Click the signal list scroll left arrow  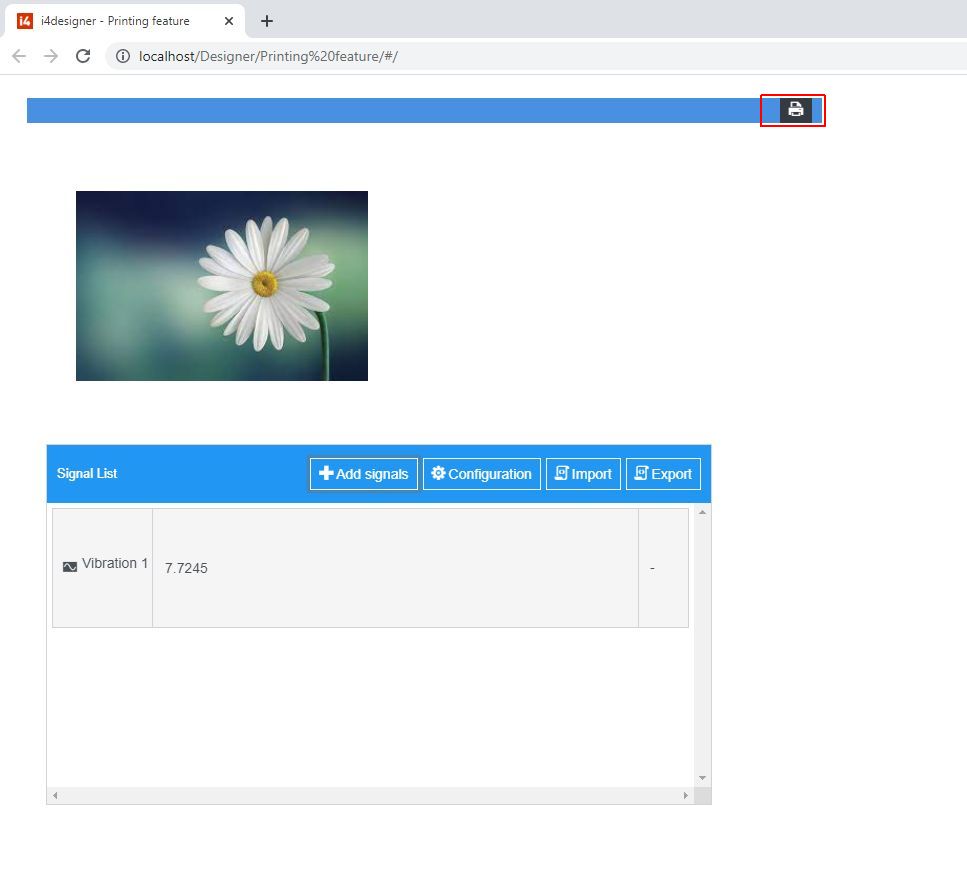(56, 796)
